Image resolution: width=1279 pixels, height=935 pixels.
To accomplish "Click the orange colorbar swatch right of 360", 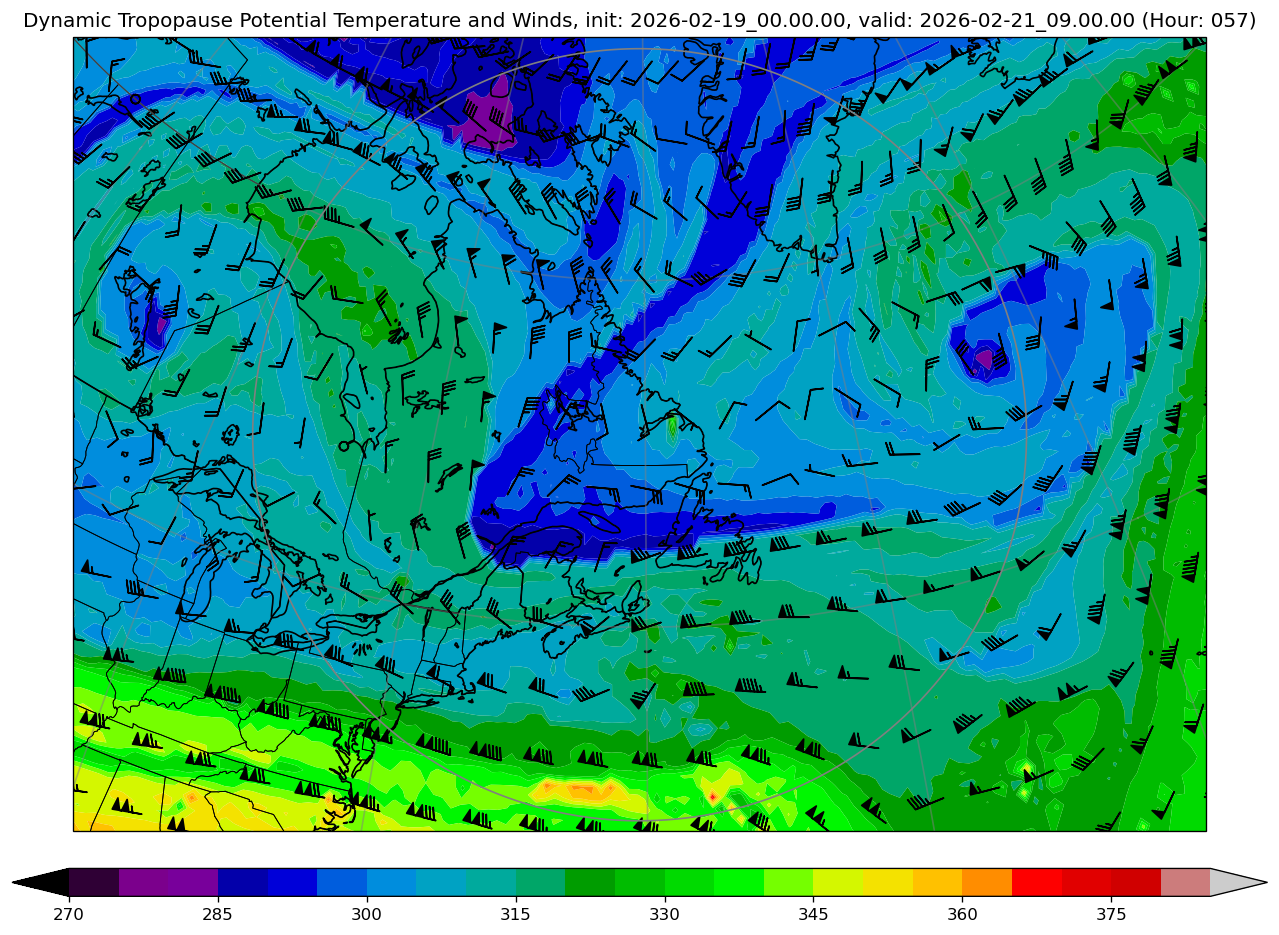I will click(x=986, y=882).
